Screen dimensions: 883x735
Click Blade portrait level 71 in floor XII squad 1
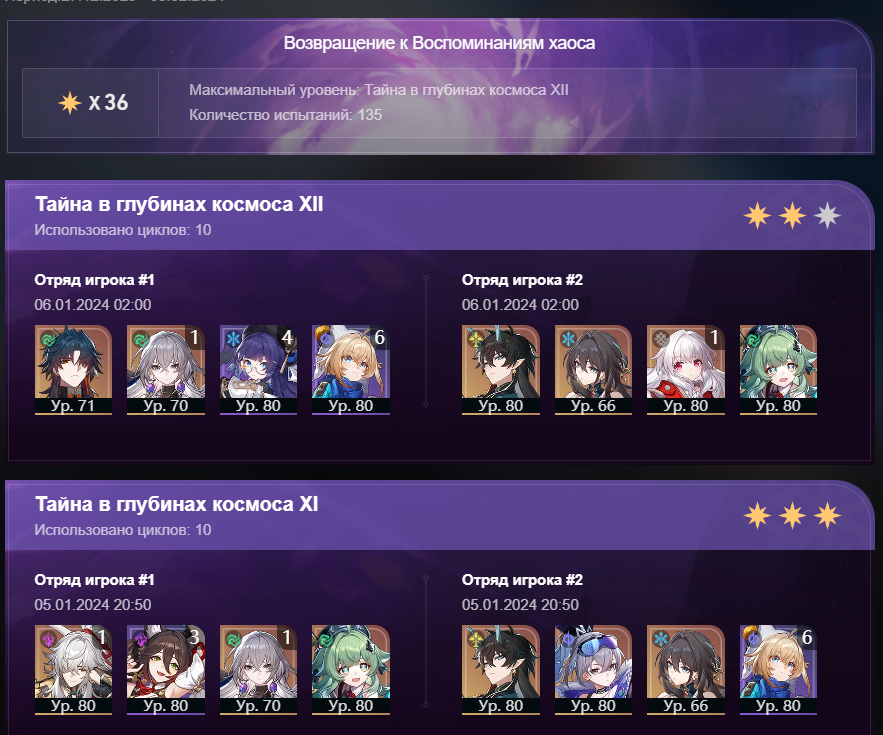(x=73, y=369)
